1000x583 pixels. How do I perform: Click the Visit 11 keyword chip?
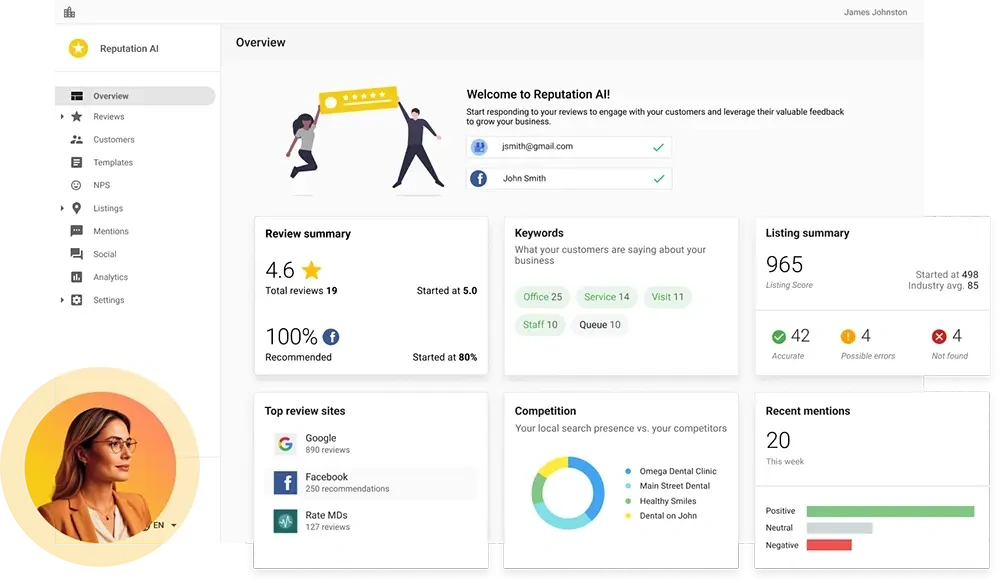click(667, 297)
